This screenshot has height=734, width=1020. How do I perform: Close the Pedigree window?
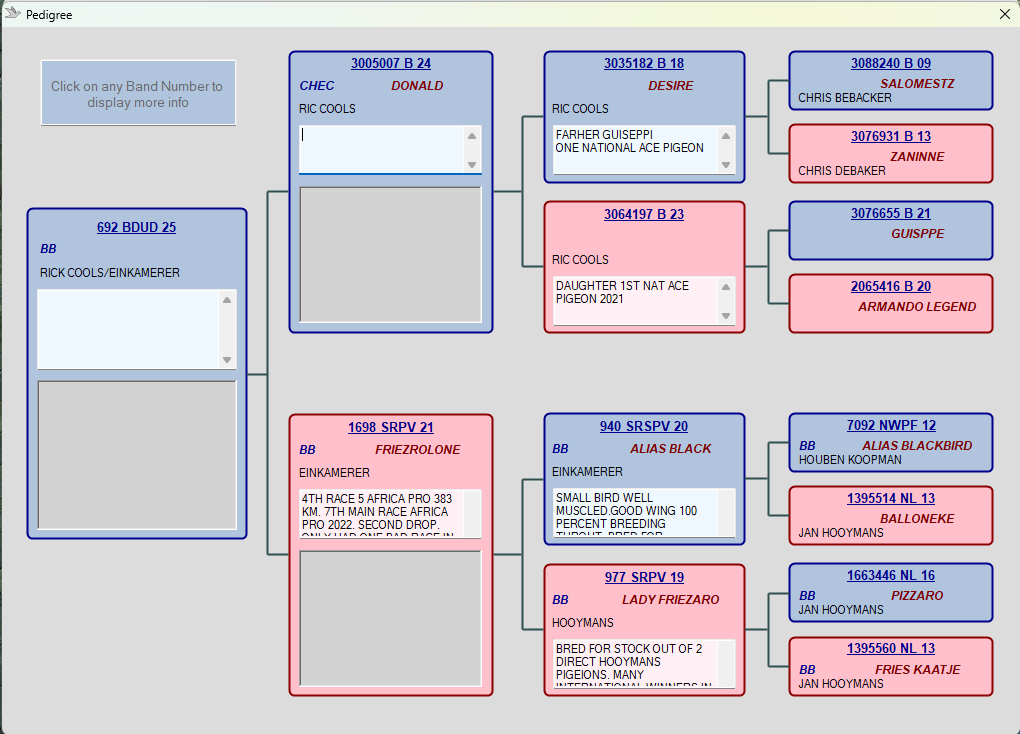point(1004,14)
